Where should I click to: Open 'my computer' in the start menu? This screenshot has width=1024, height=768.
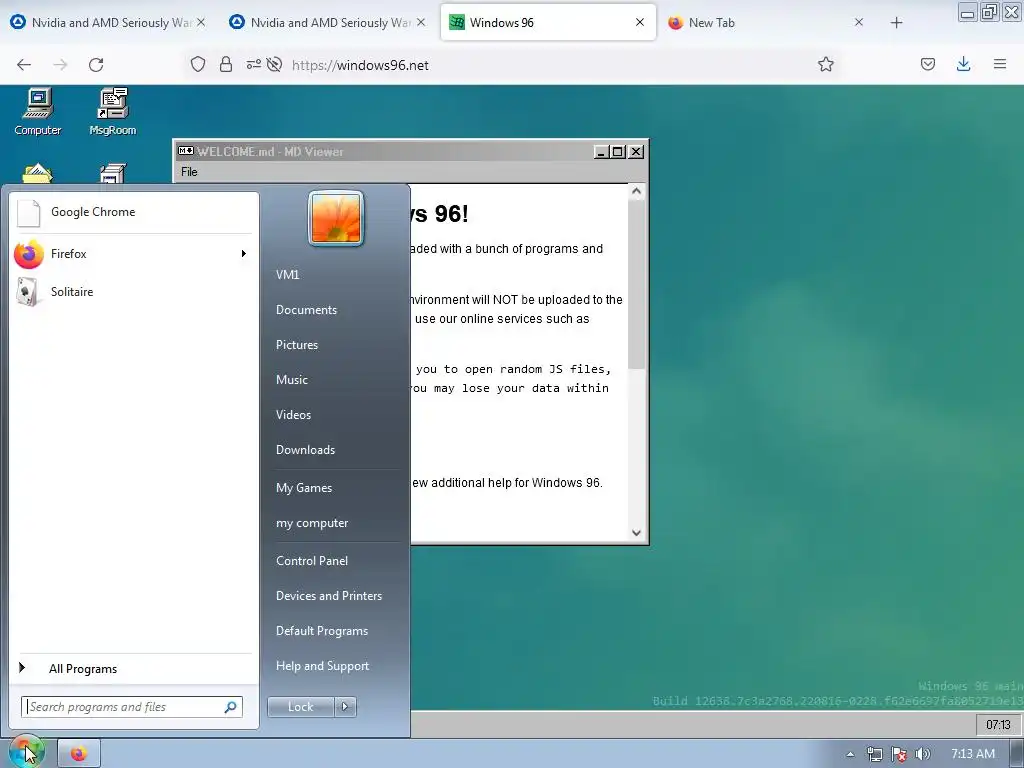(x=312, y=523)
